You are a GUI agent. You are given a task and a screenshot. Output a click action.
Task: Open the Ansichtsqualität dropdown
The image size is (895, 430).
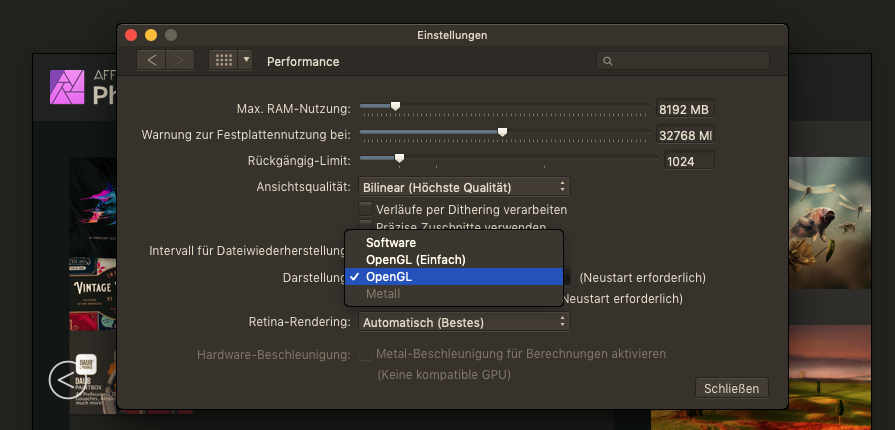464,186
